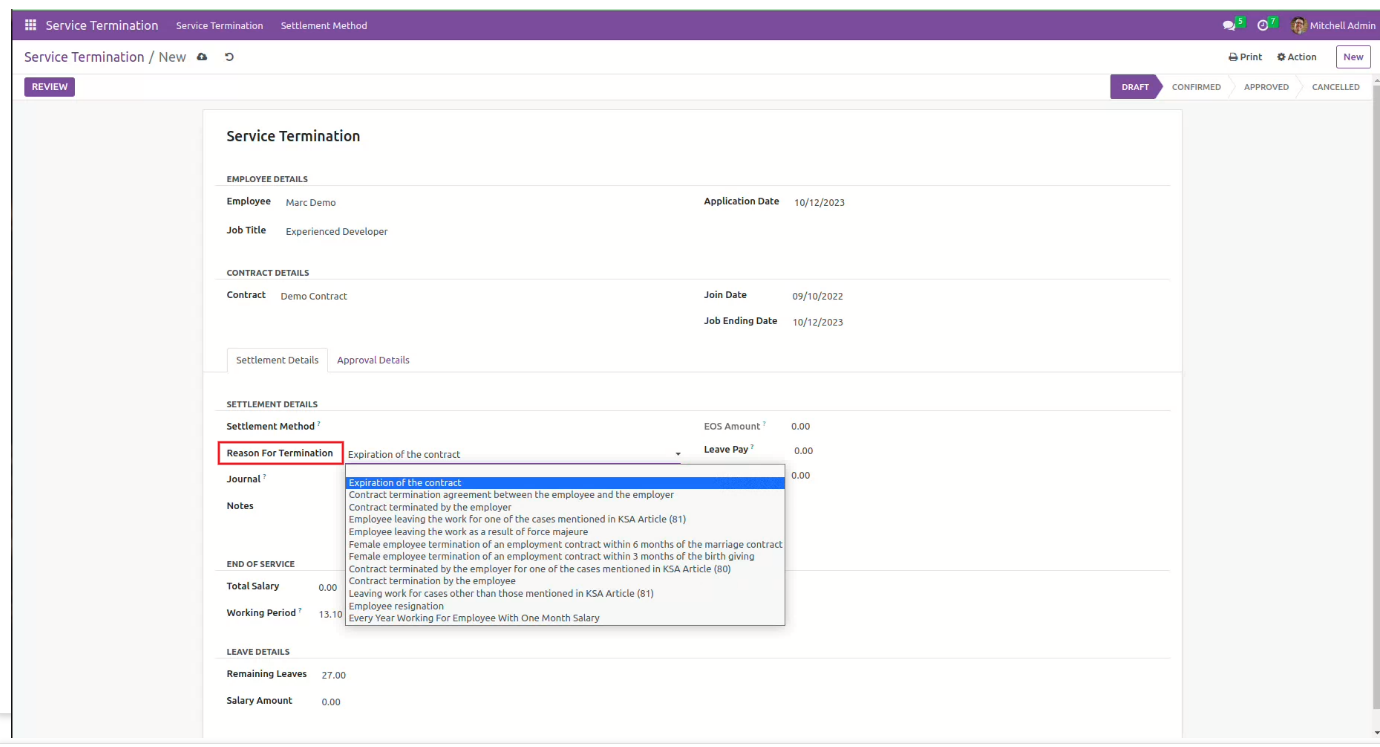Choose 'Employee leaving the work… KSA Article (81)' option
This screenshot has height=747, width=1380.
tap(565, 519)
